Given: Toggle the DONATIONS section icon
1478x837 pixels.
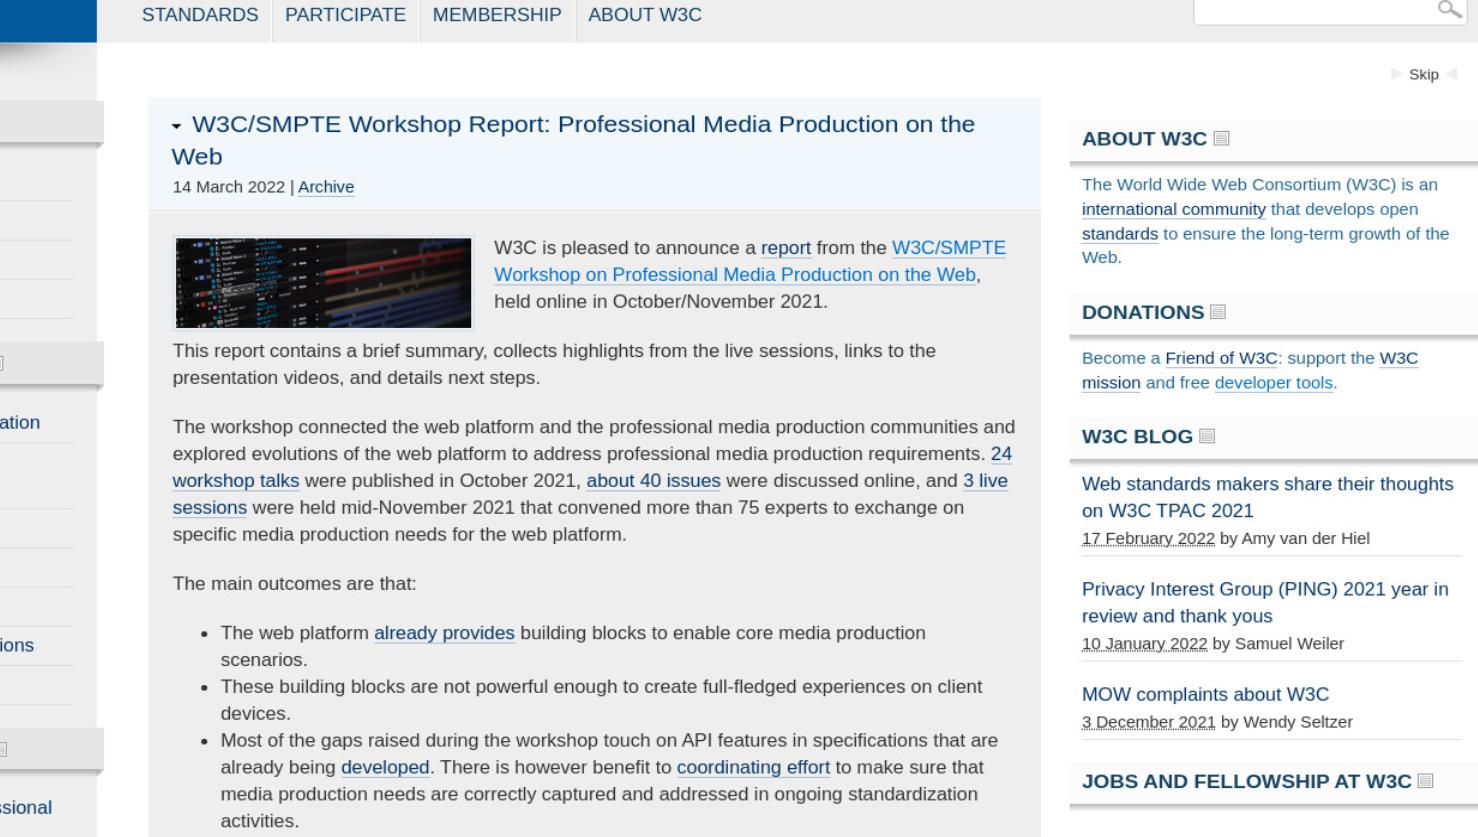Looking at the screenshot, I should 1217,312.
